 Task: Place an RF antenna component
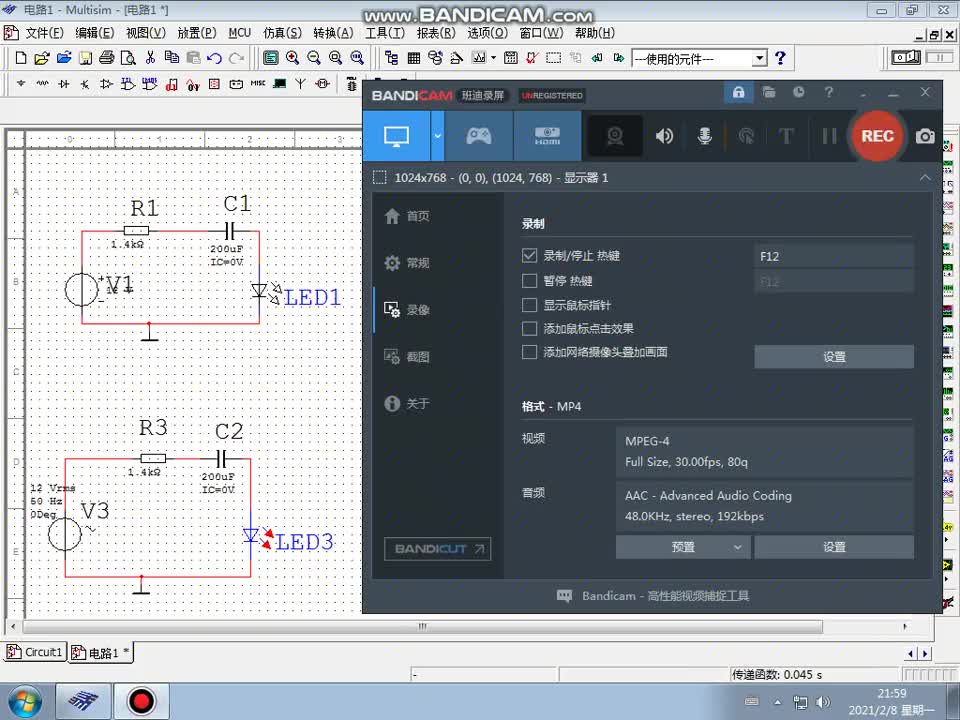click(x=301, y=83)
